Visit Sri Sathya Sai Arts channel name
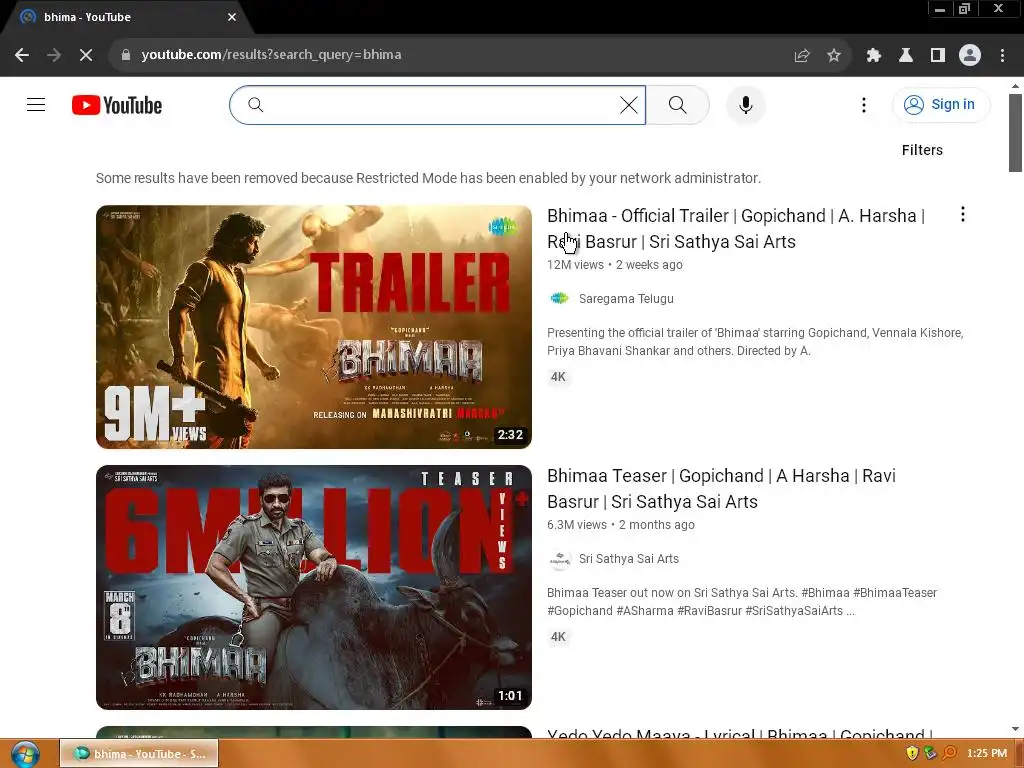The width and height of the screenshot is (1024, 768). (x=628, y=559)
